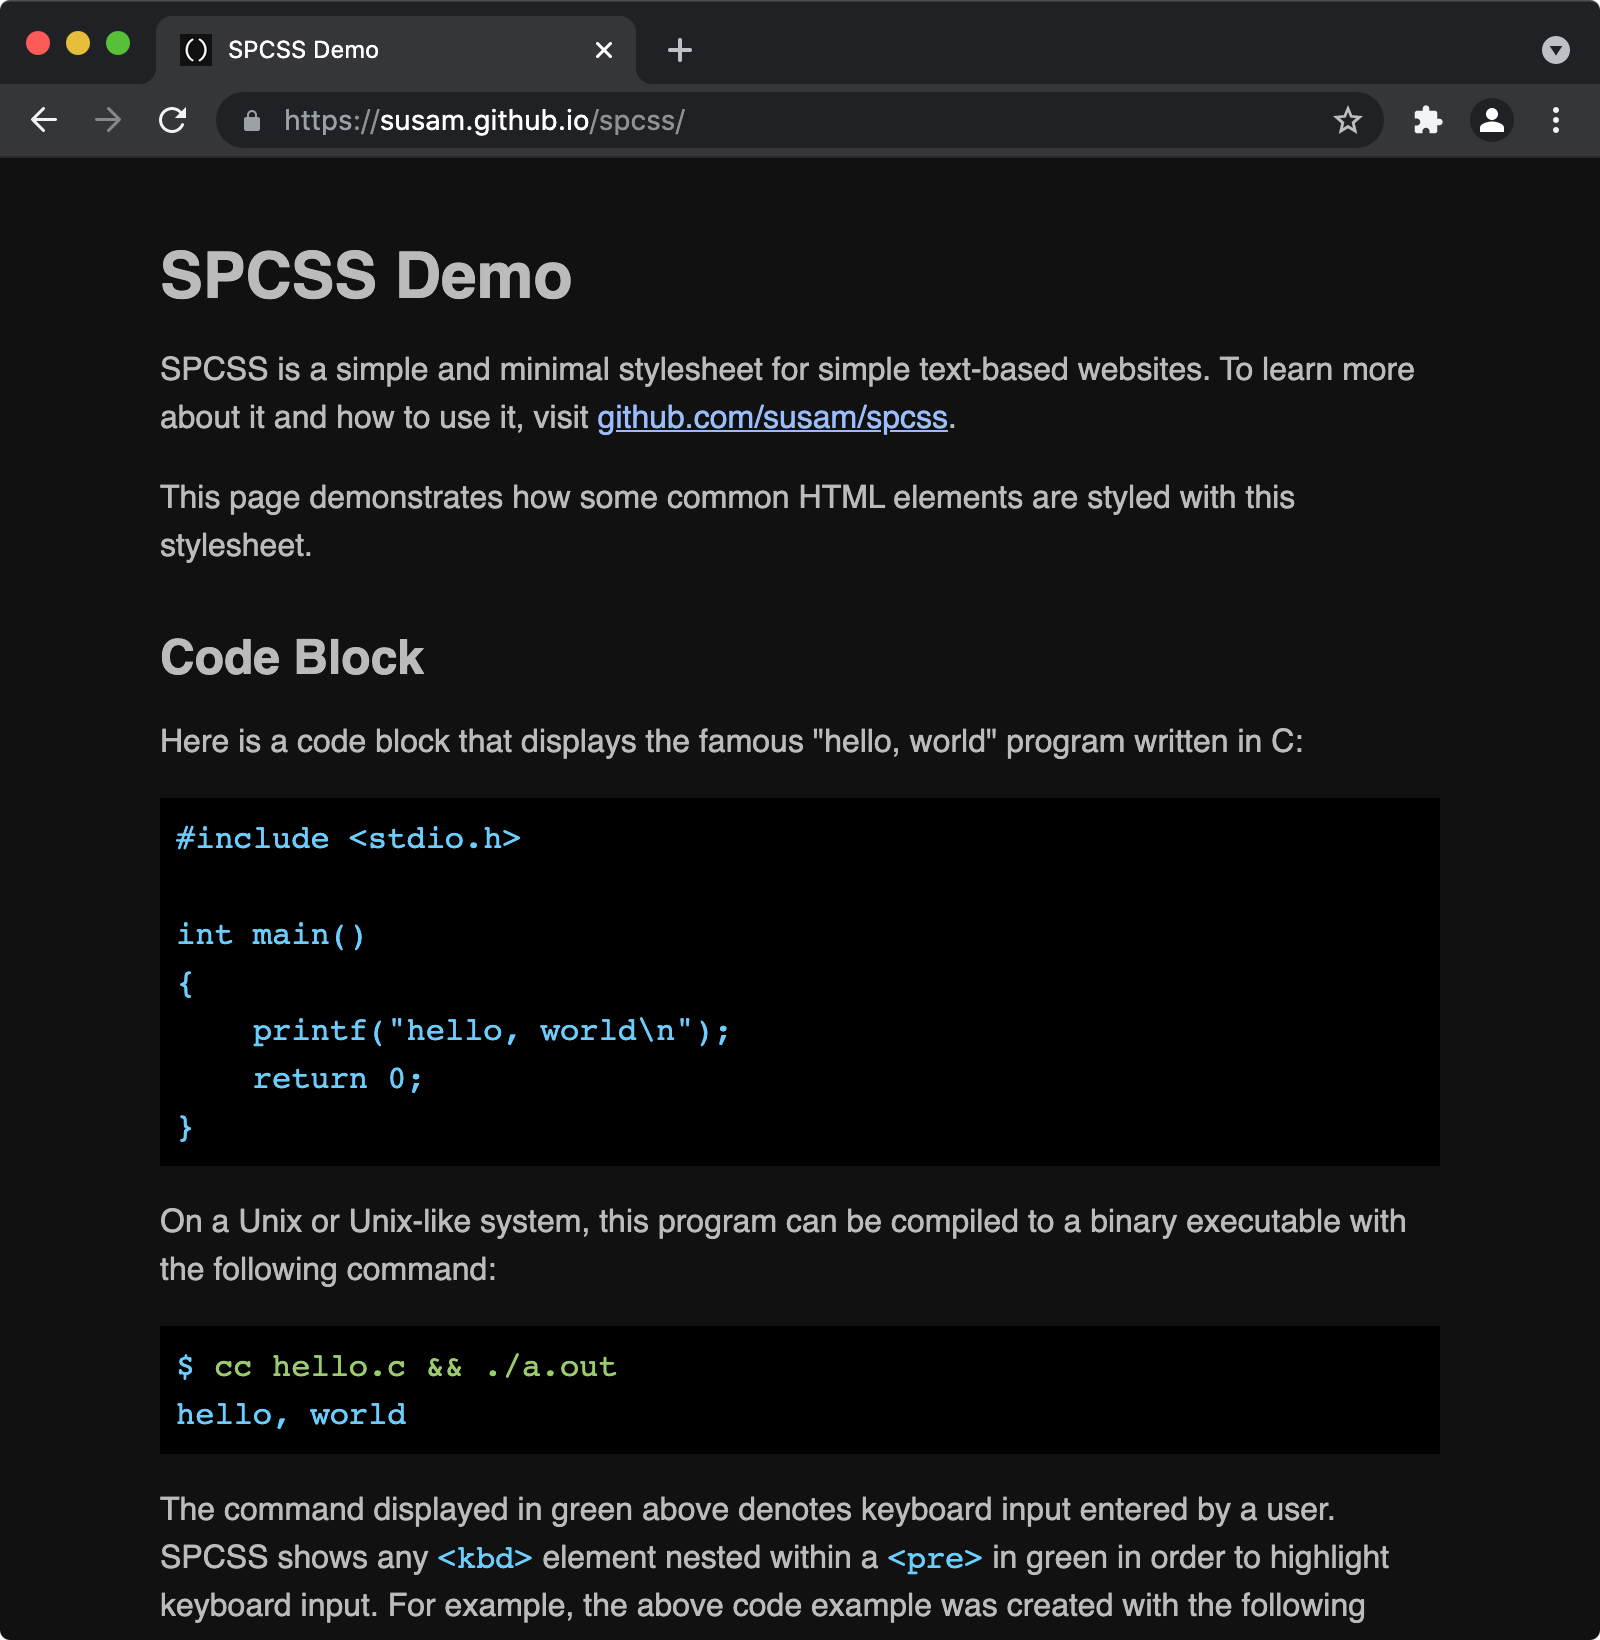Follow the github.com/susam/spcss link
1600x1640 pixels.
[x=772, y=418]
